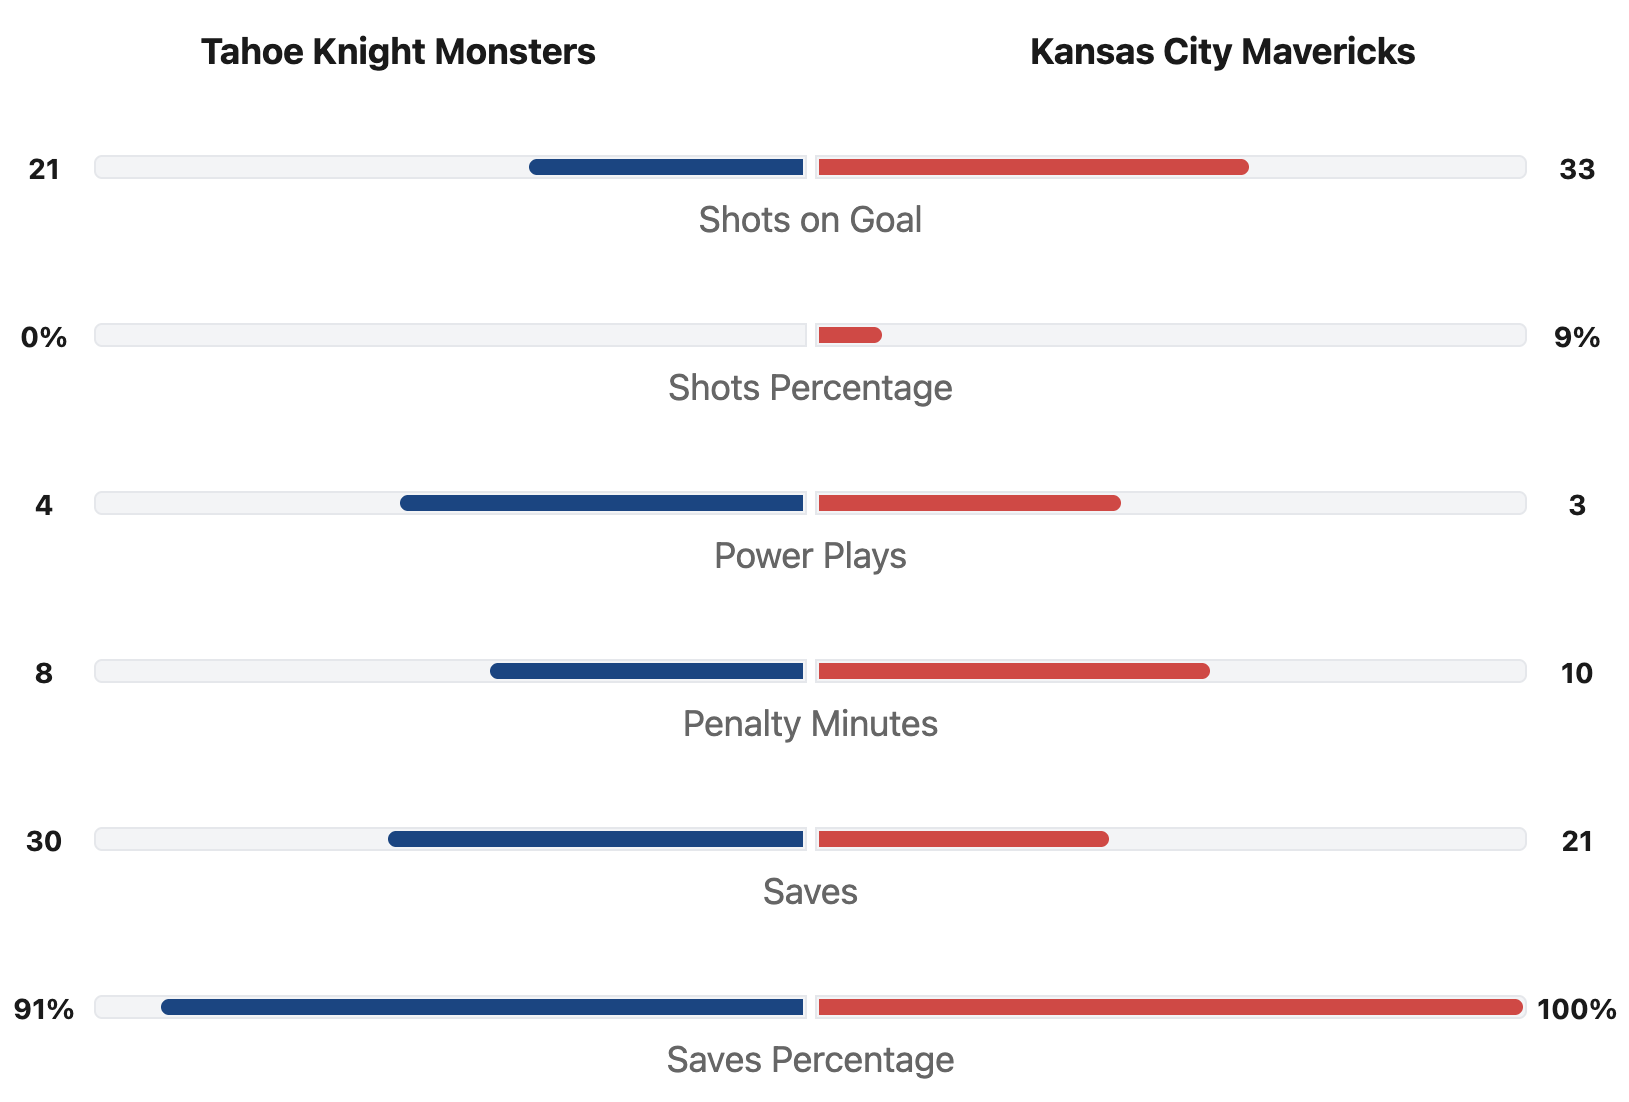1629x1102 pixels.
Task: Click the blue Power Plays bar
Action: [x=602, y=503]
